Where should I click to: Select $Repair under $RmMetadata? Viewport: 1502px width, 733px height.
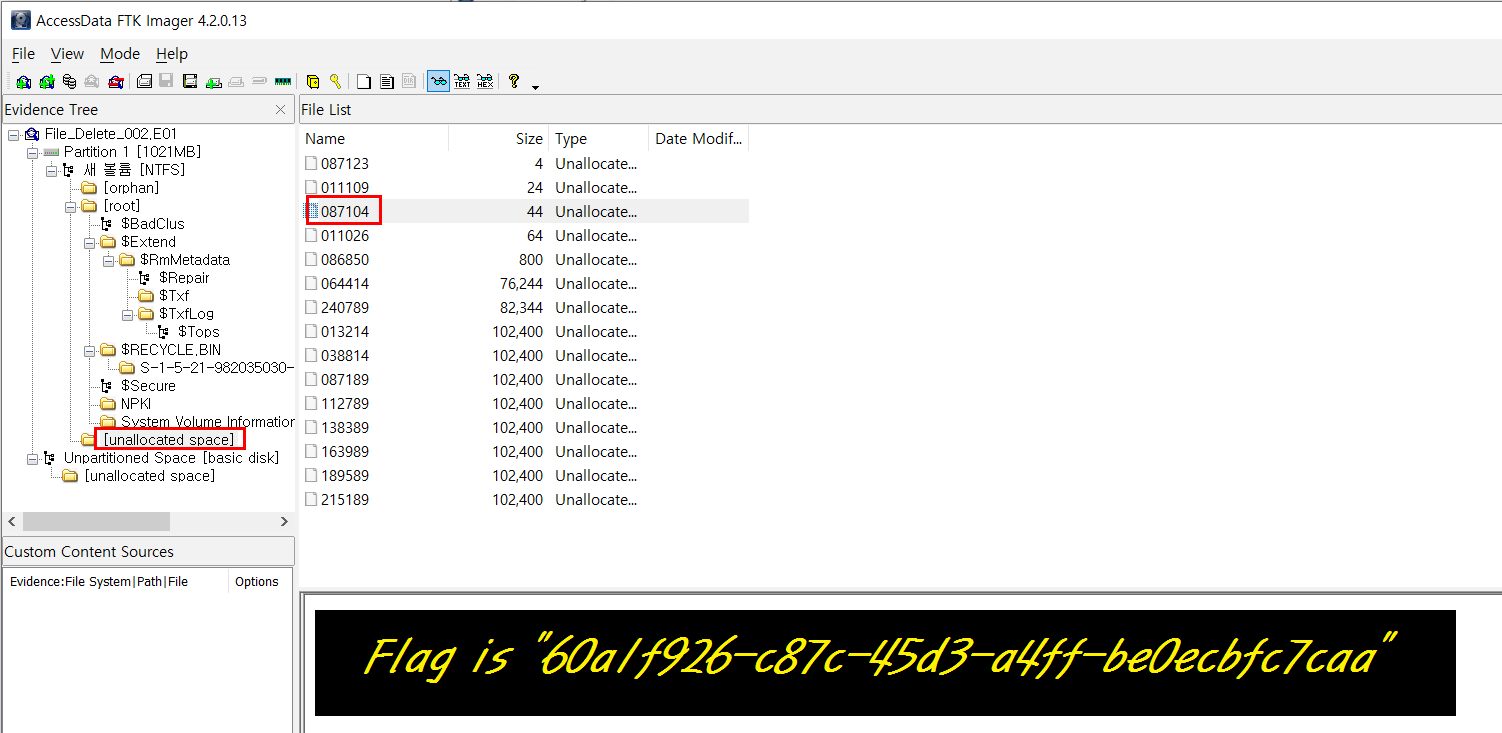click(184, 278)
